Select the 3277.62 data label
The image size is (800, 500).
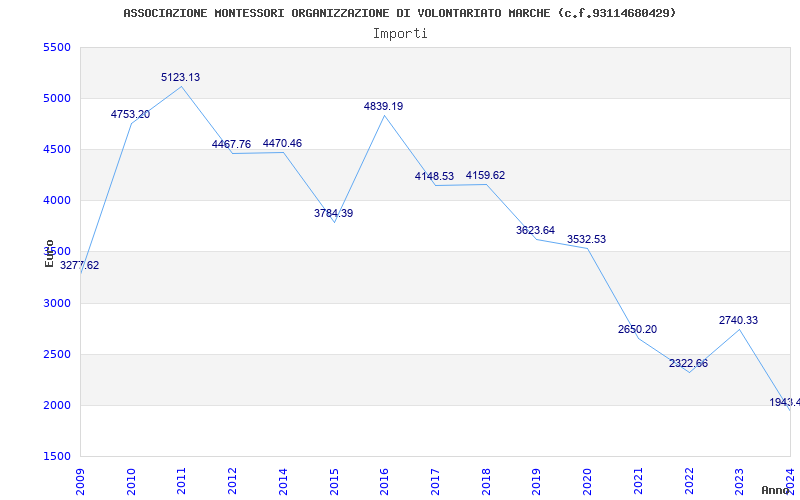coord(80,265)
